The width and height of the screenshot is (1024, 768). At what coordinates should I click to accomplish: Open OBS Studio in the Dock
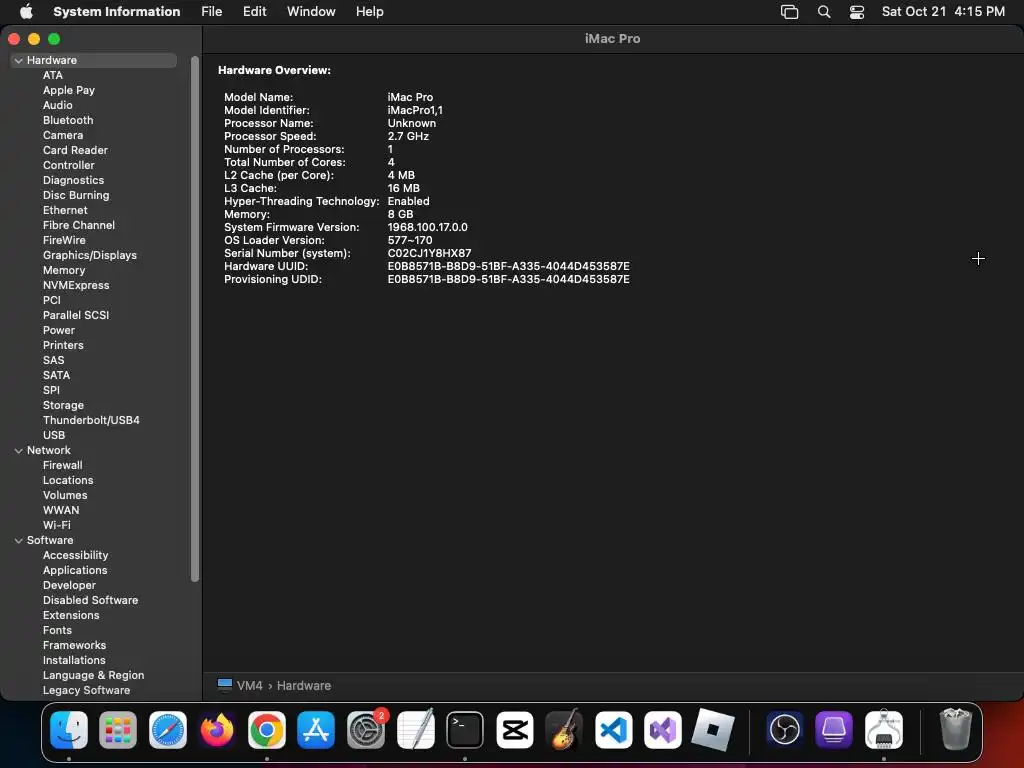785,729
